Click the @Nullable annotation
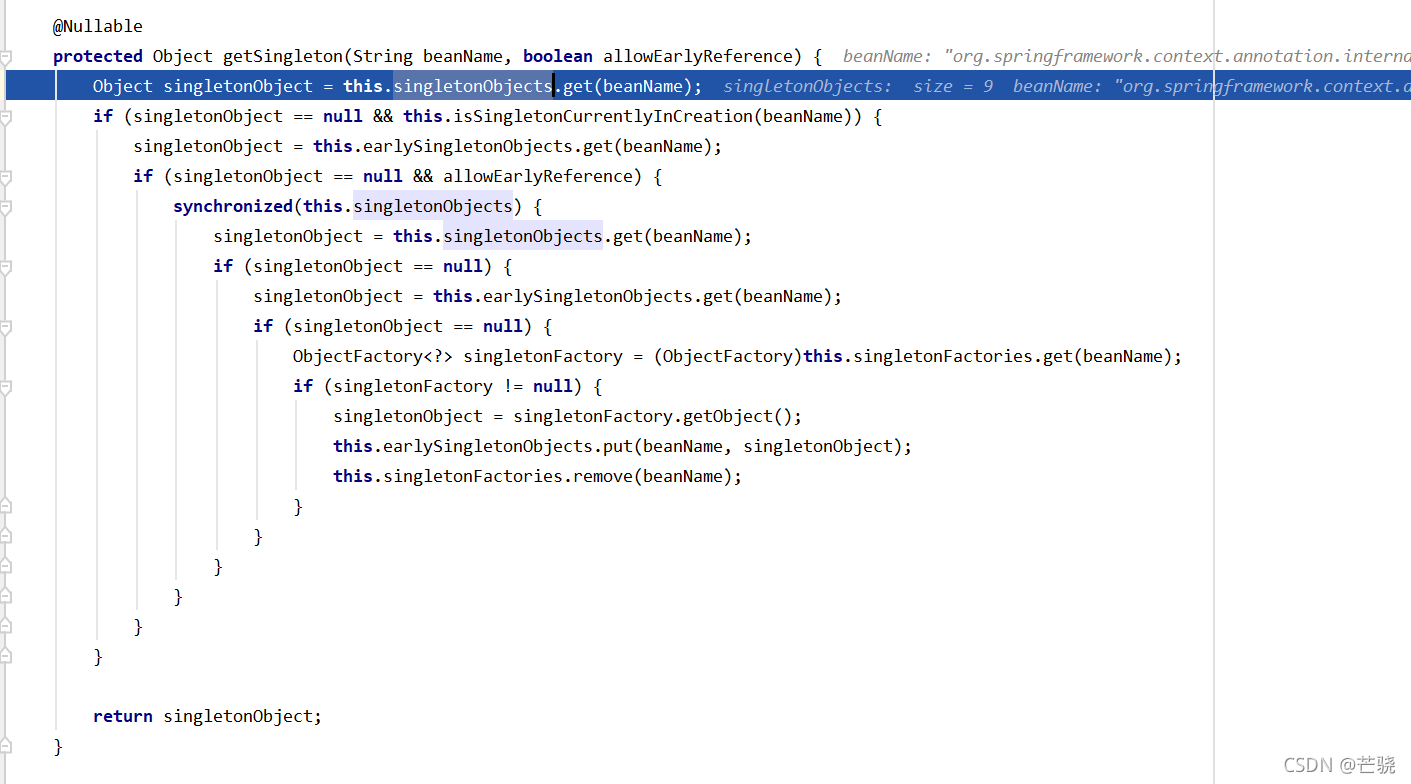The width and height of the screenshot is (1411, 784). pyautogui.click(x=98, y=26)
